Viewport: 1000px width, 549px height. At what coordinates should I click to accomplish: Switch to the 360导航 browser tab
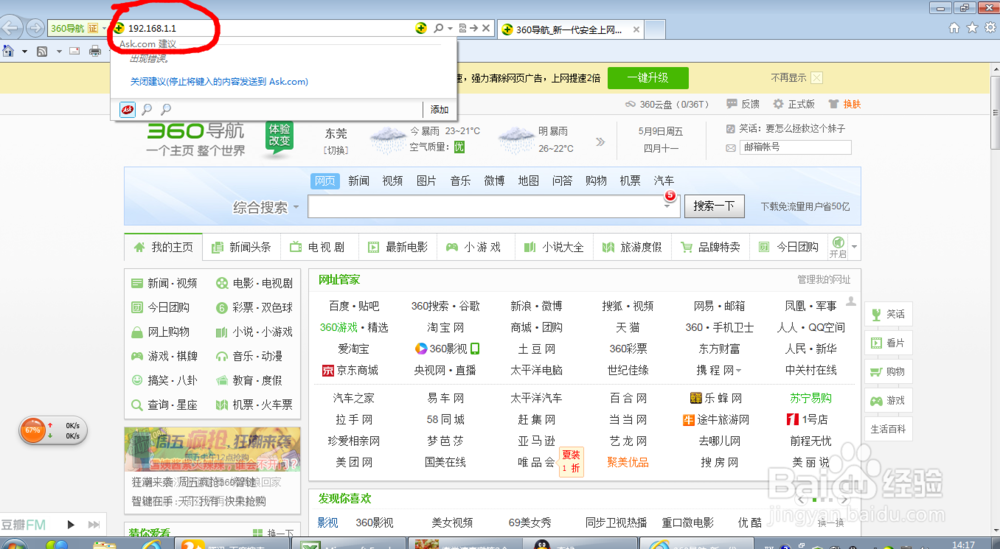[570, 29]
